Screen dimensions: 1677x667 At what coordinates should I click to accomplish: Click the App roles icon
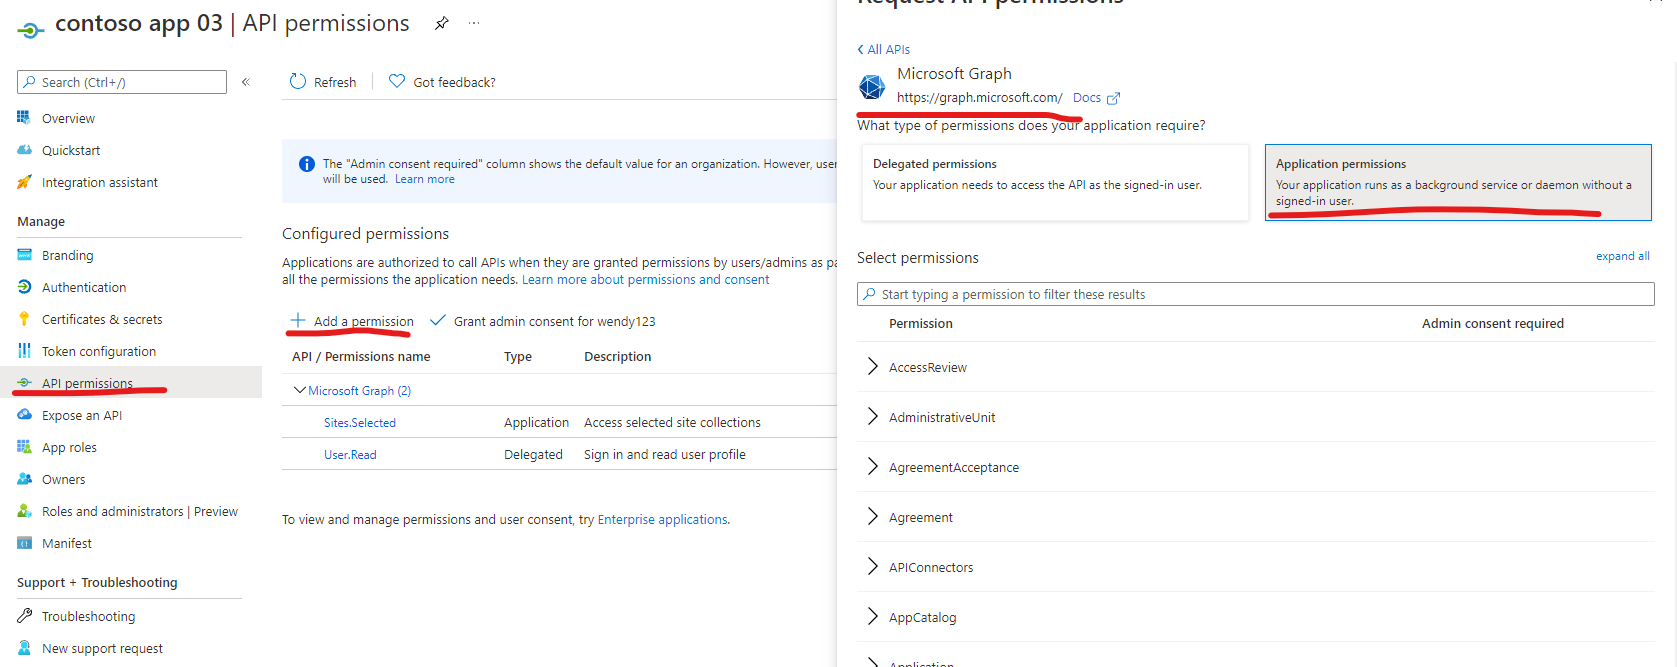(24, 447)
